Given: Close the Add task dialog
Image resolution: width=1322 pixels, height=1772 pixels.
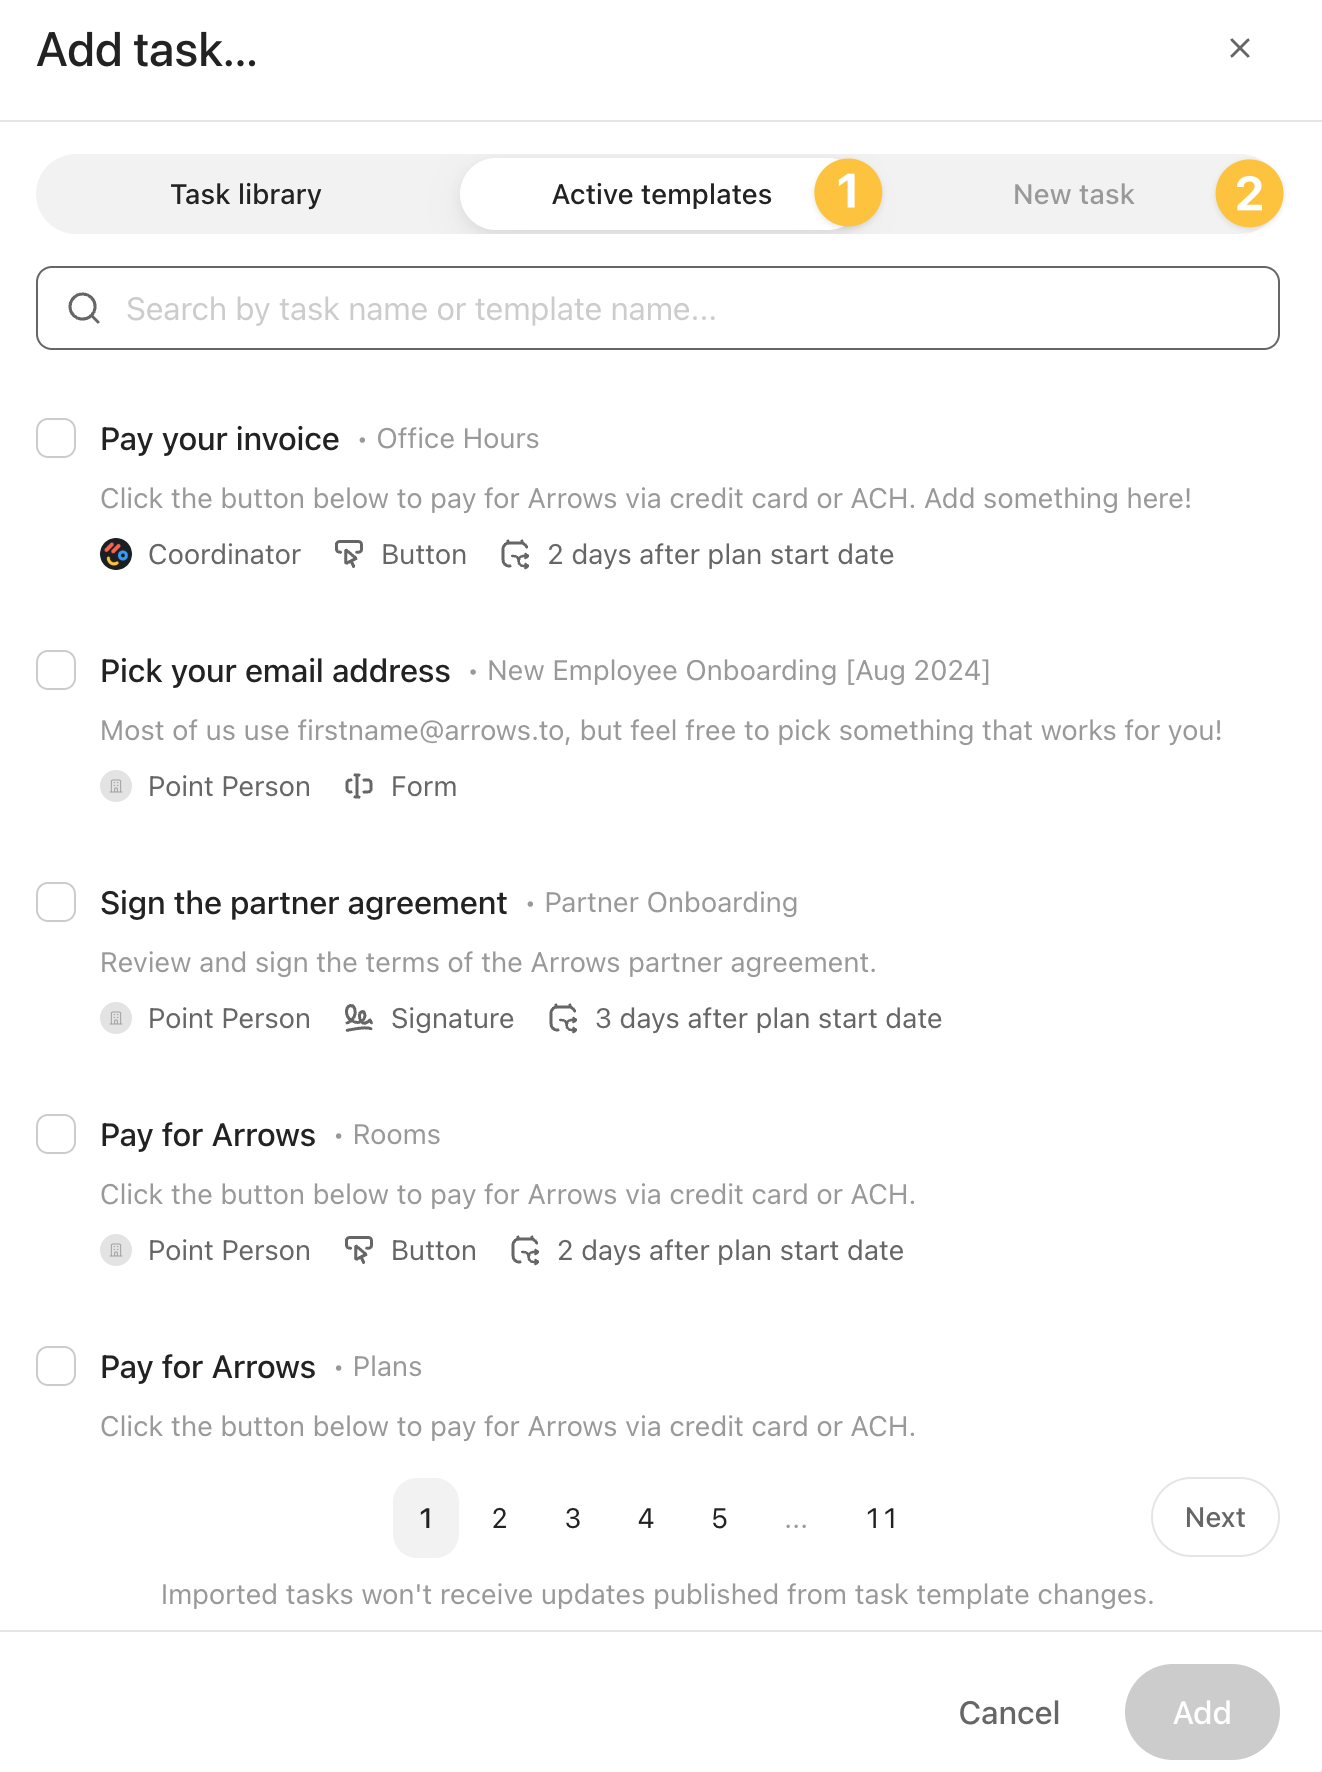Looking at the screenshot, I should pos(1239,48).
